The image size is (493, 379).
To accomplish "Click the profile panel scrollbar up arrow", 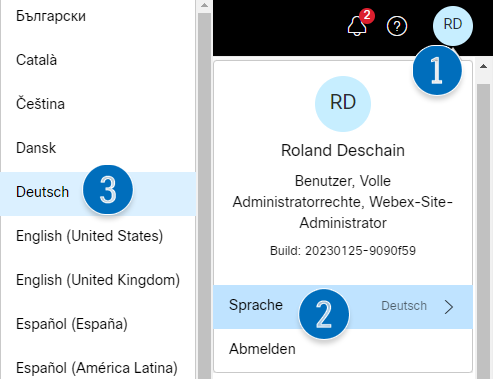I will tap(483, 66).
